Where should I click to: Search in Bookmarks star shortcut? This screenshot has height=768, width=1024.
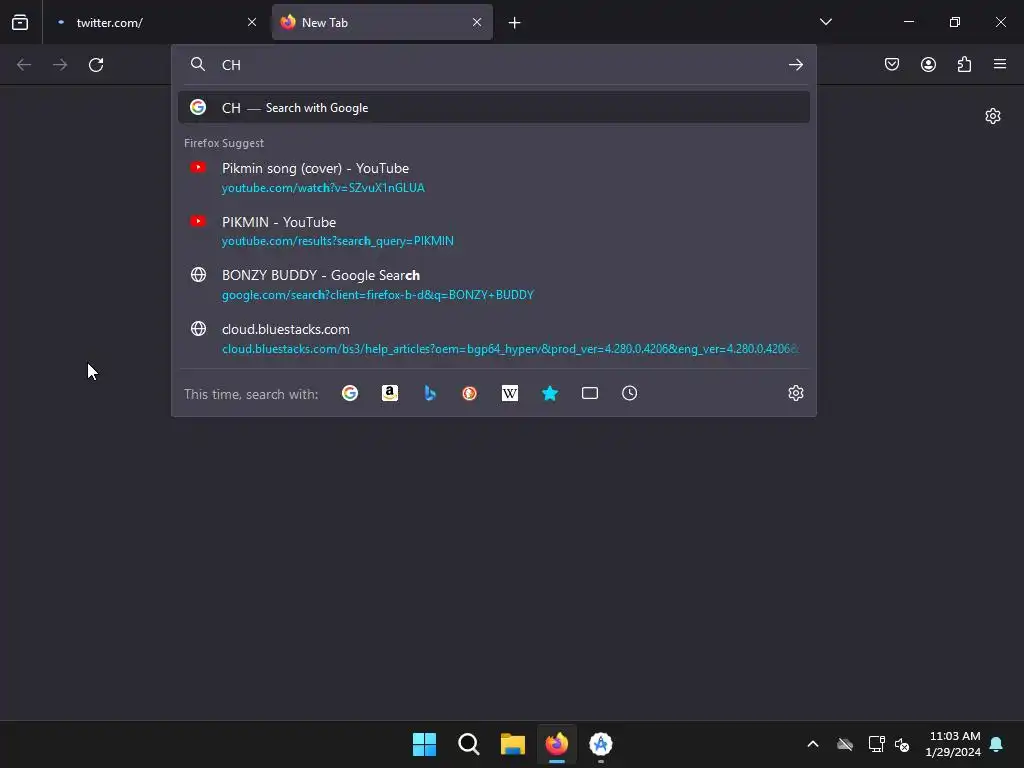click(x=550, y=393)
